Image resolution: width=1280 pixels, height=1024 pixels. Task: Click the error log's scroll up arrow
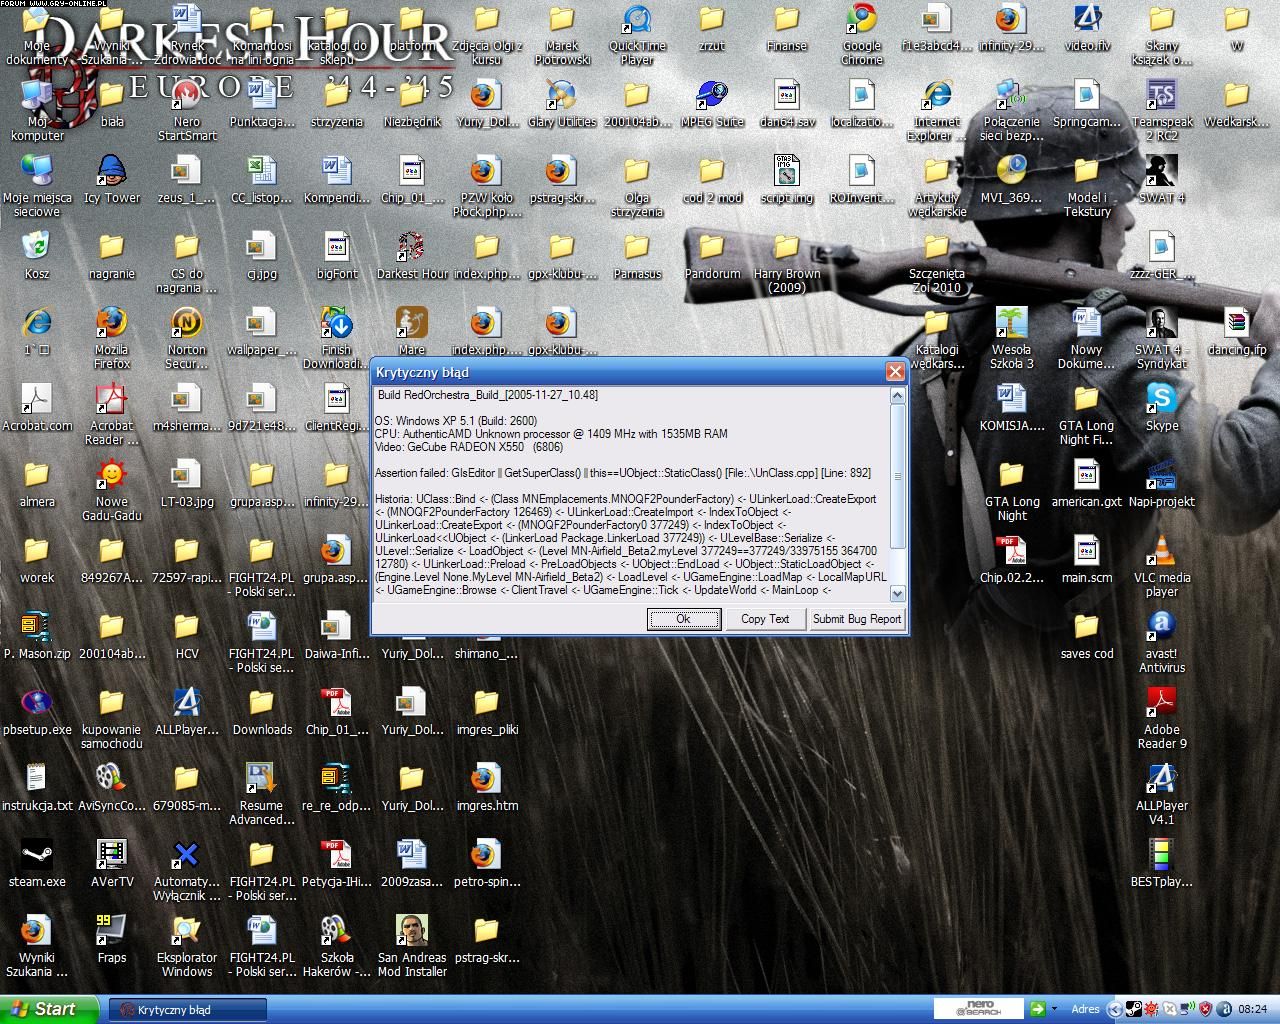coord(897,396)
